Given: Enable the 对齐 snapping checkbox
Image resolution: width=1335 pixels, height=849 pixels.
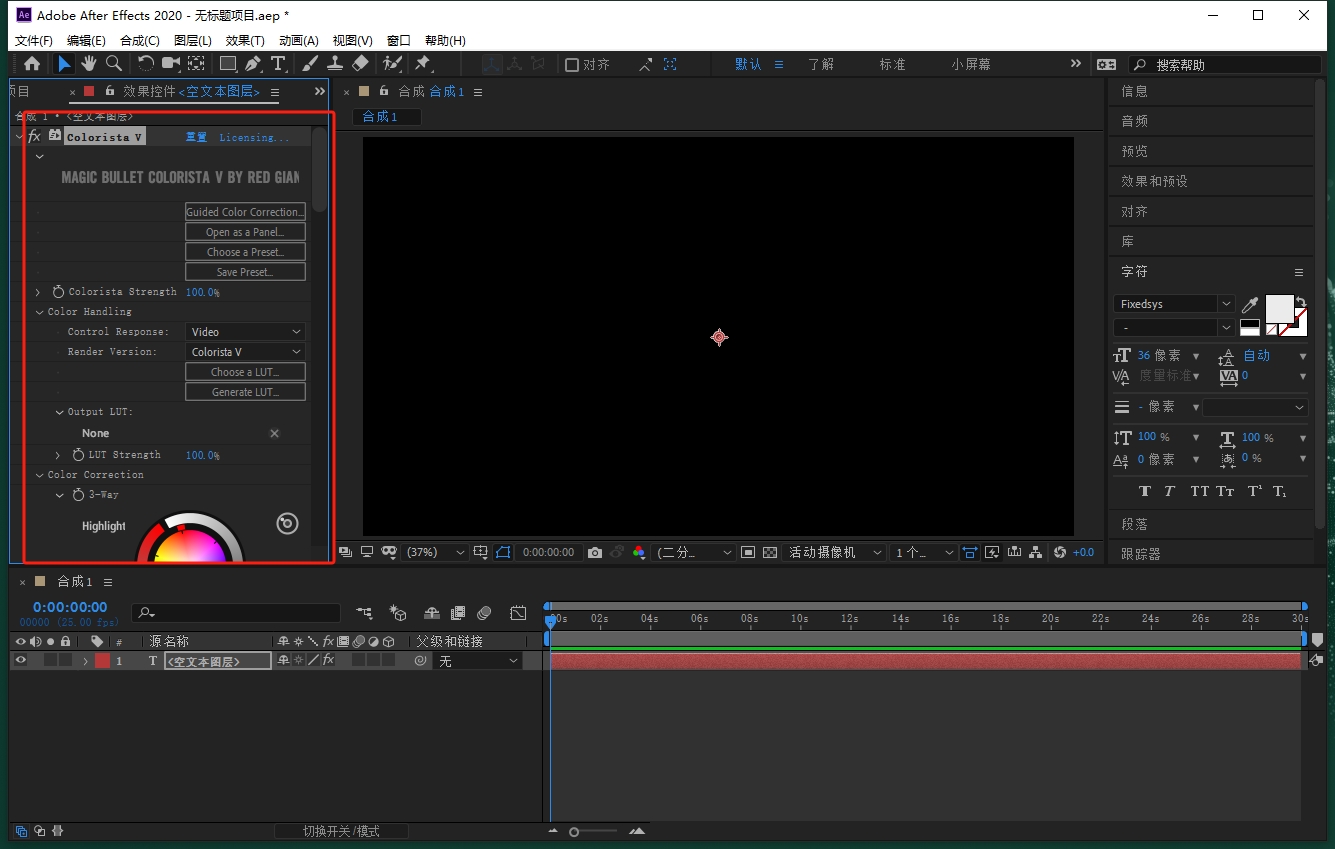Looking at the screenshot, I should [x=572, y=65].
